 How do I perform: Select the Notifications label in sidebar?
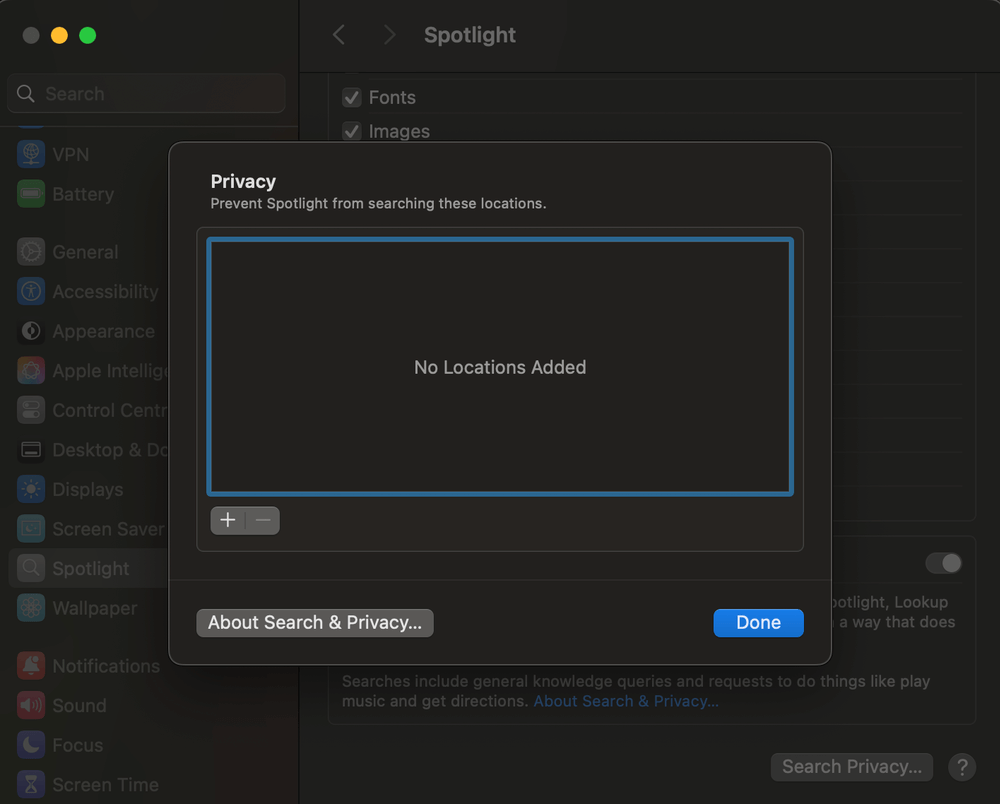pyautogui.click(x=107, y=666)
